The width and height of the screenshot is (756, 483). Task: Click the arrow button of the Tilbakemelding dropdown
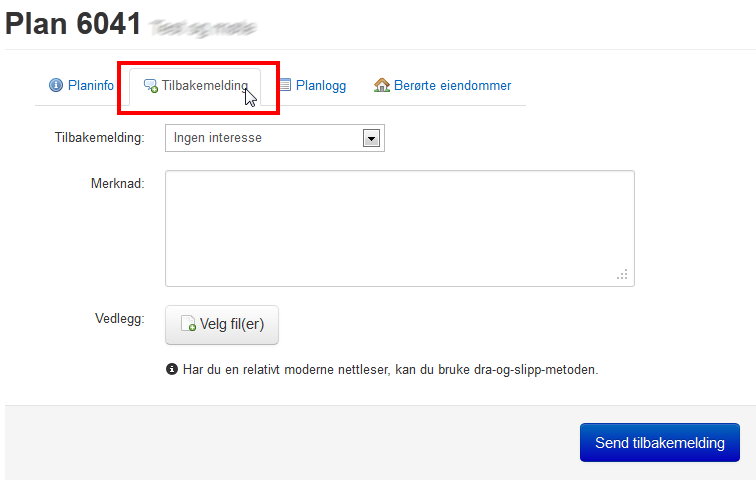pyautogui.click(x=372, y=138)
